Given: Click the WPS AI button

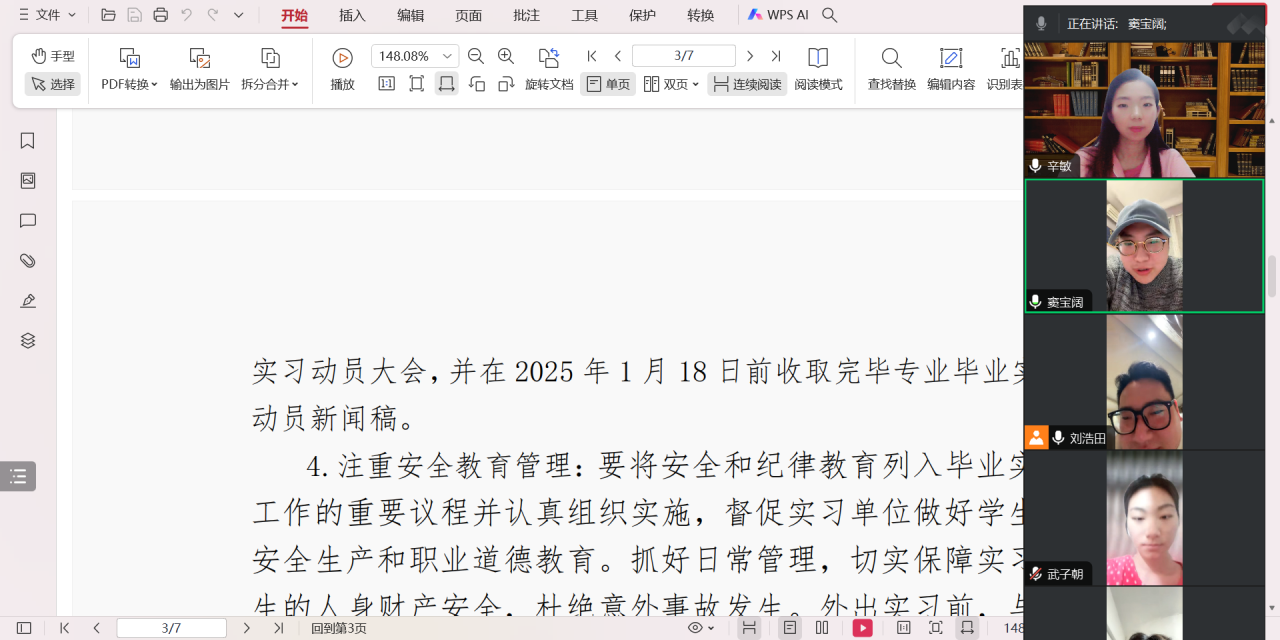Looking at the screenshot, I should click(x=778, y=15).
